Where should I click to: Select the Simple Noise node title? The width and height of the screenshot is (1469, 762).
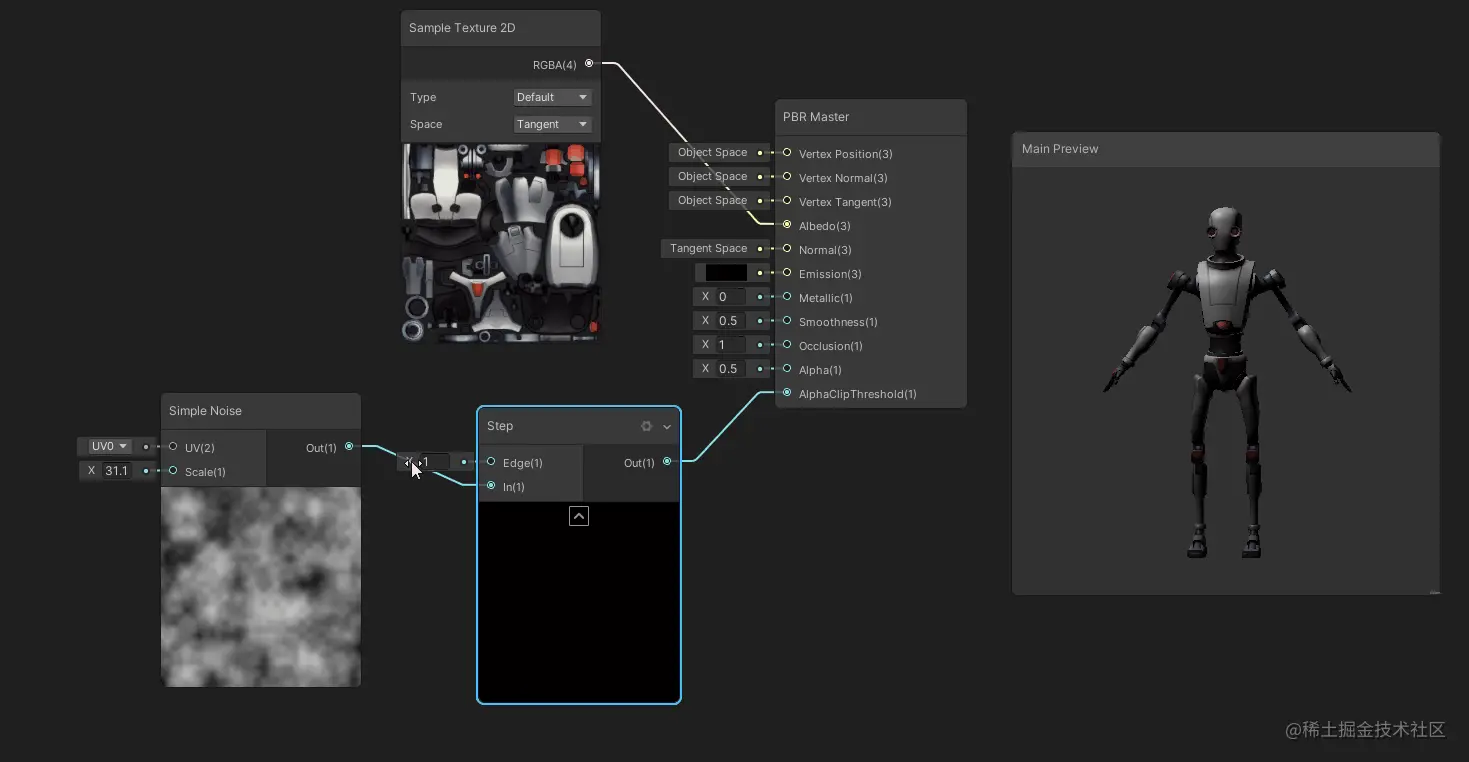pyautogui.click(x=205, y=411)
